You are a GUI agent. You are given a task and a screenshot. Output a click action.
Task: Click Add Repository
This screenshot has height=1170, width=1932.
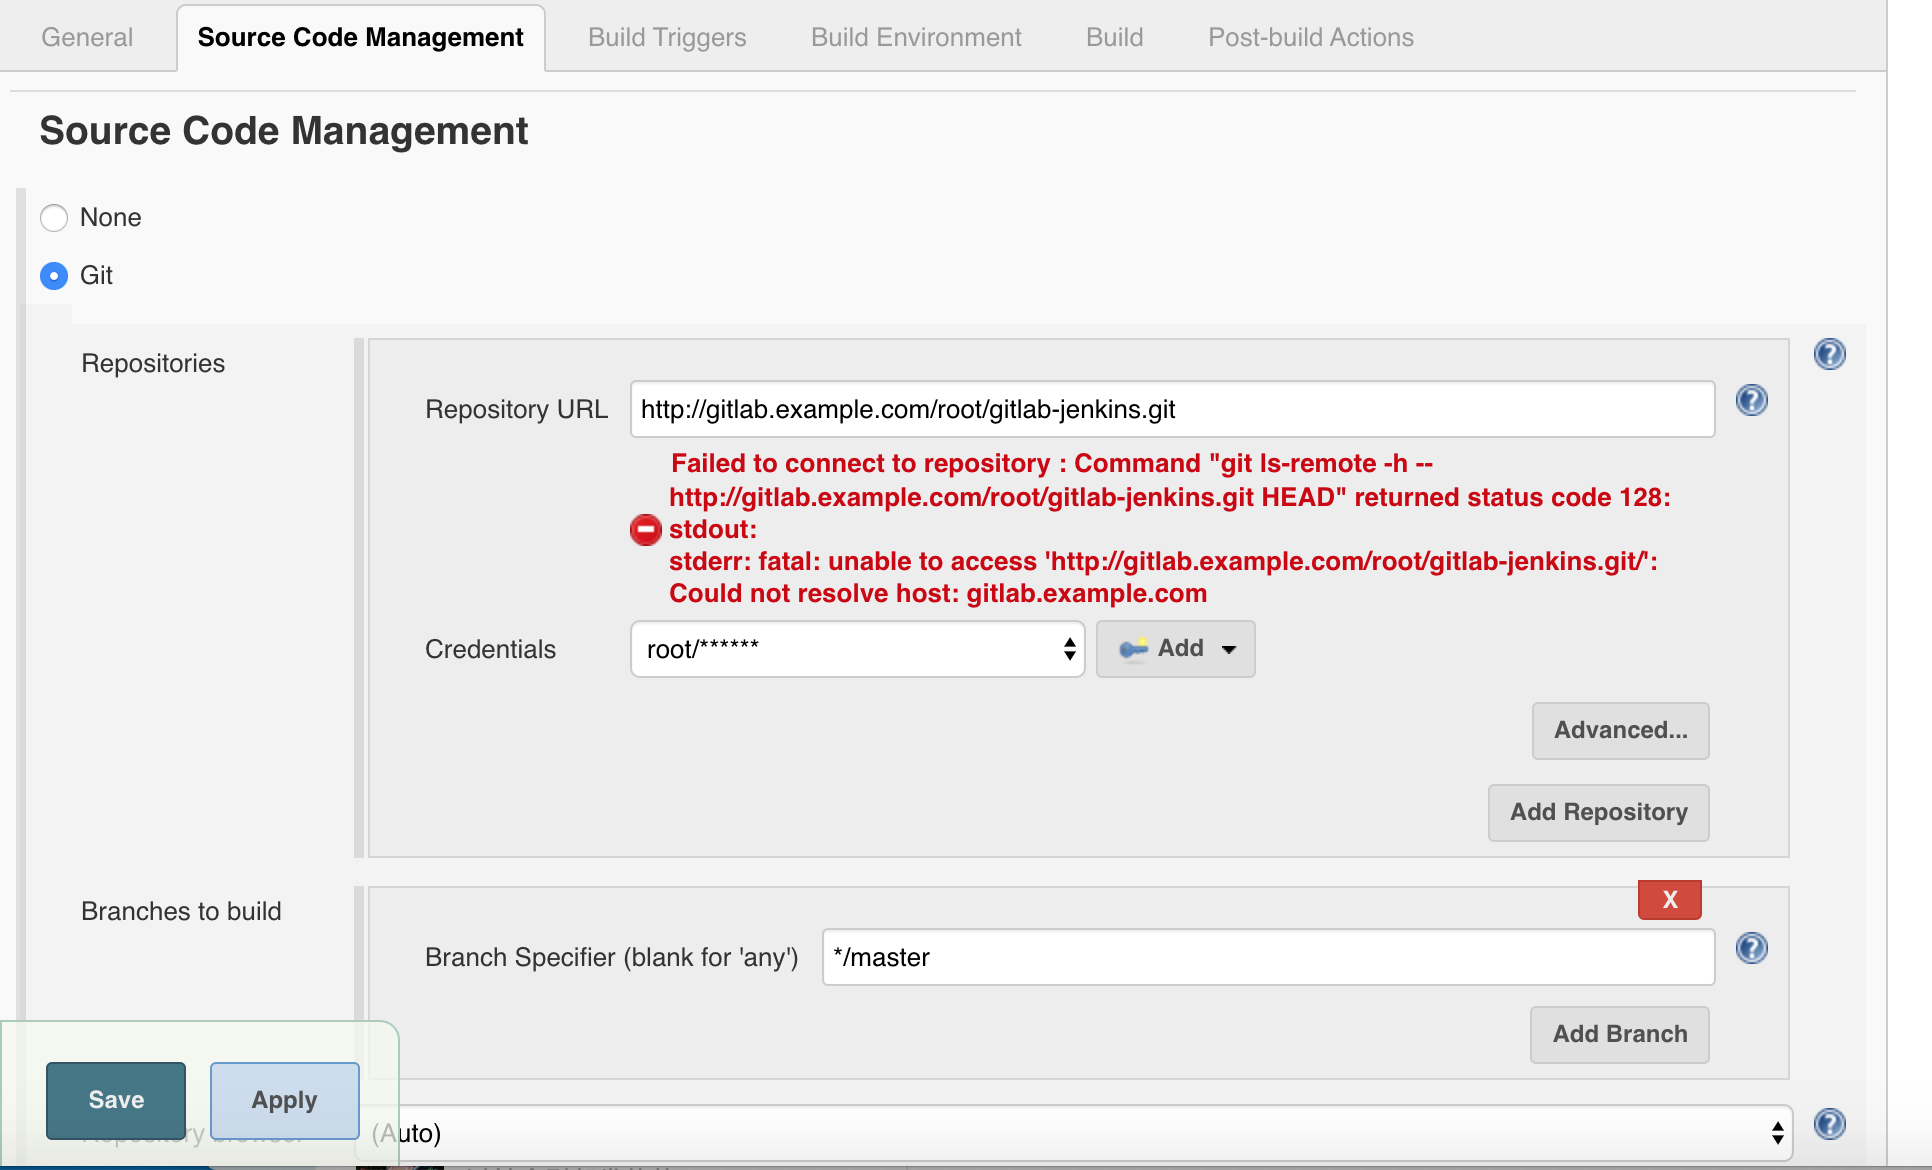tap(1597, 812)
